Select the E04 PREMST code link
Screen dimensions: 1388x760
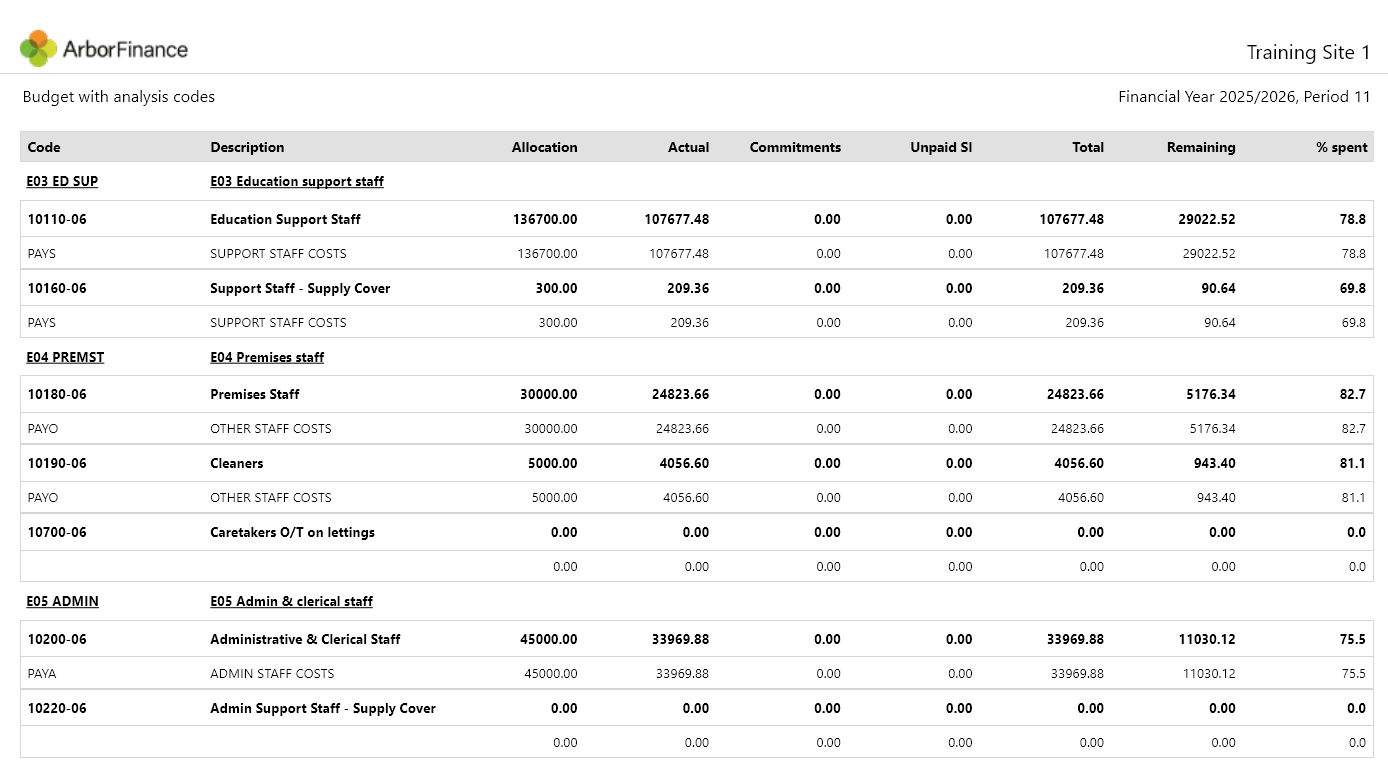click(65, 357)
